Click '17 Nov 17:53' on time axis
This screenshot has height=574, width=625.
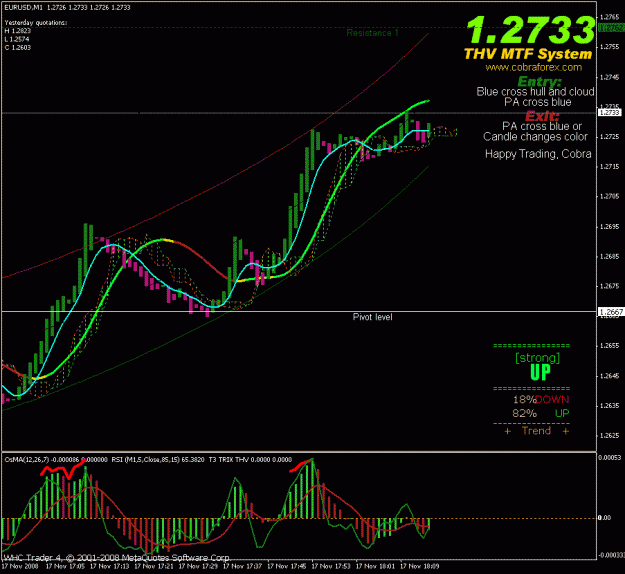click(x=331, y=566)
